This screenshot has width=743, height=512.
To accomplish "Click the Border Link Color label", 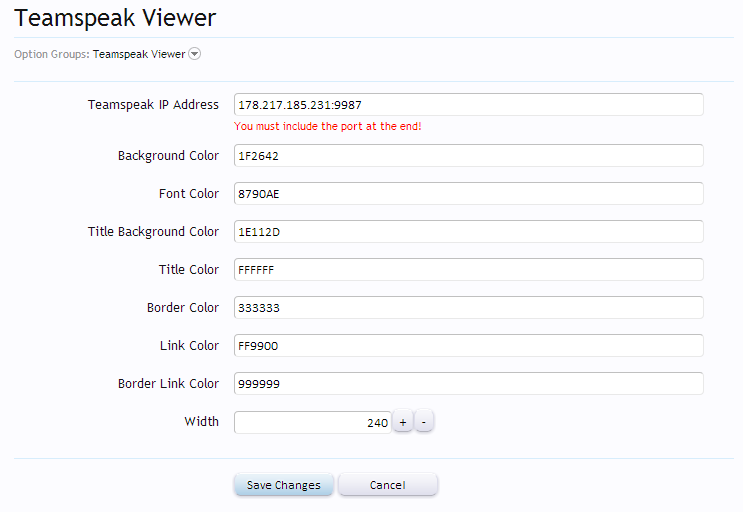I will point(168,384).
